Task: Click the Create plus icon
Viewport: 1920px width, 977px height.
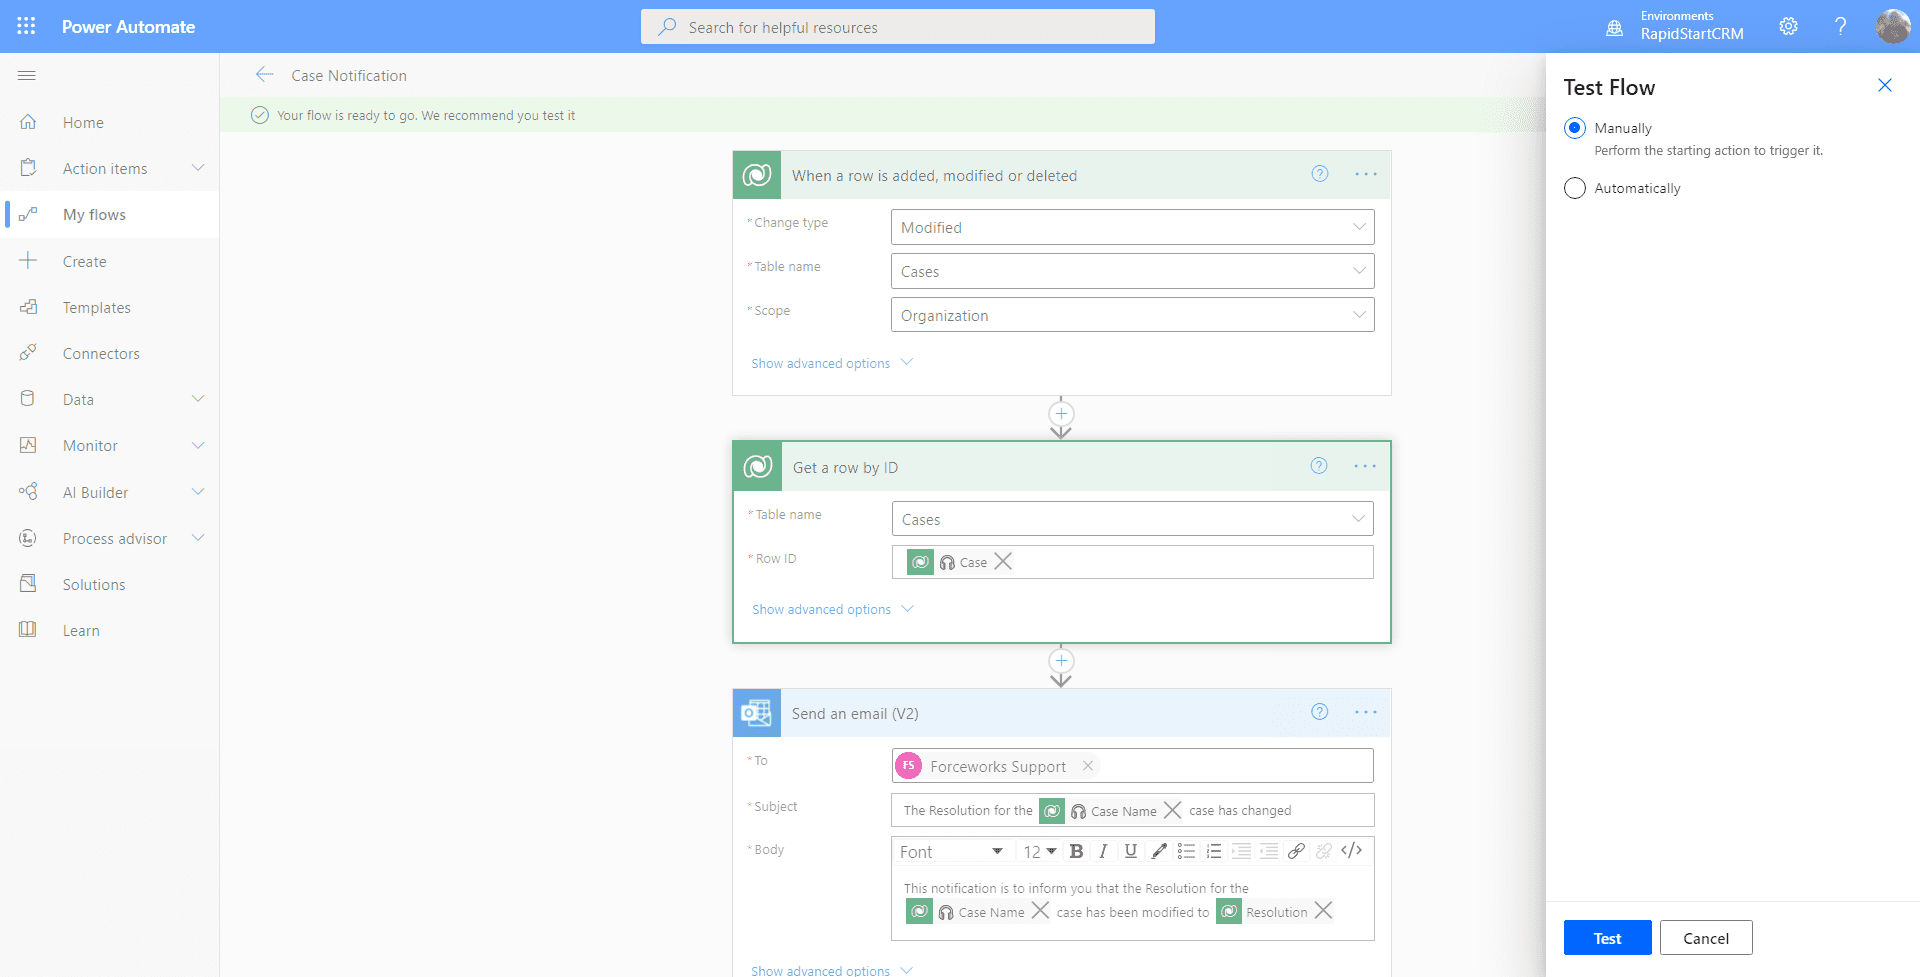Action: 27,260
